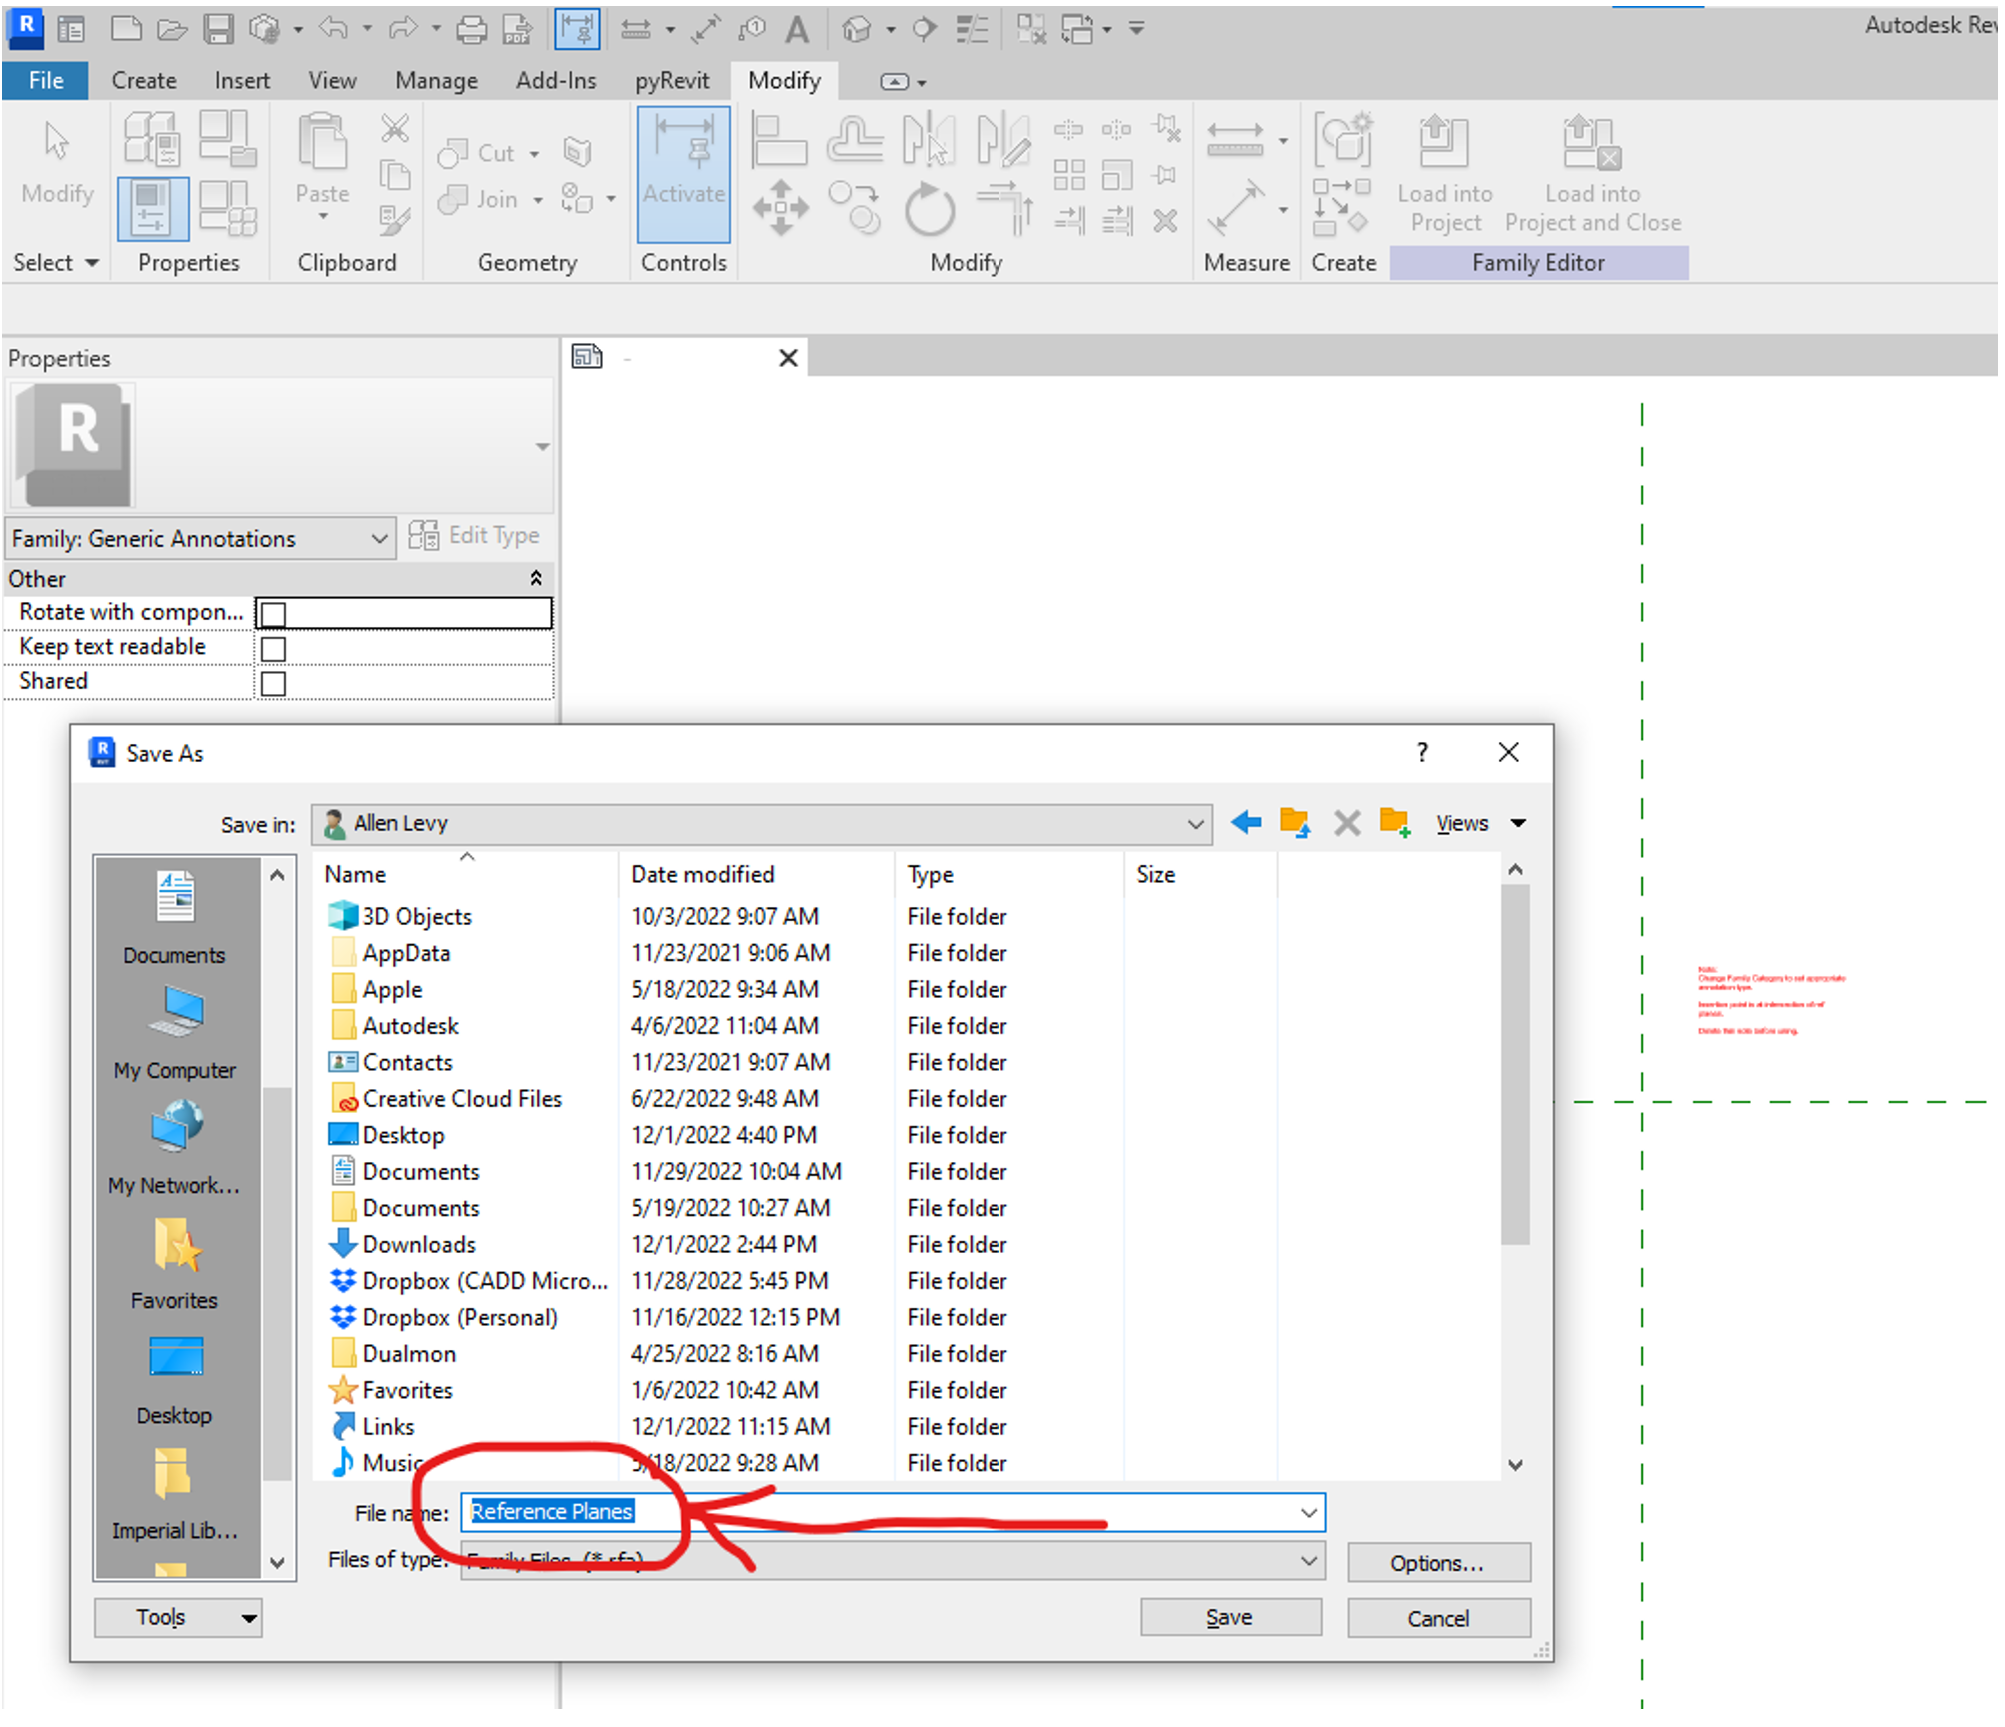Viewport: 2005px width, 1727px height.
Task: Toggle Keep text readable checkbox
Action: tap(274, 649)
